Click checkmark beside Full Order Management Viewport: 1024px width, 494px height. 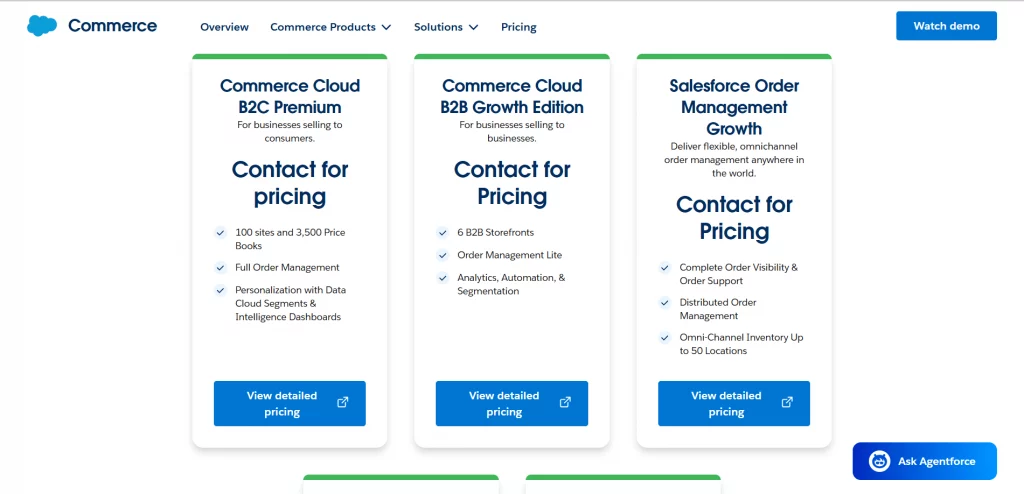pos(220,267)
